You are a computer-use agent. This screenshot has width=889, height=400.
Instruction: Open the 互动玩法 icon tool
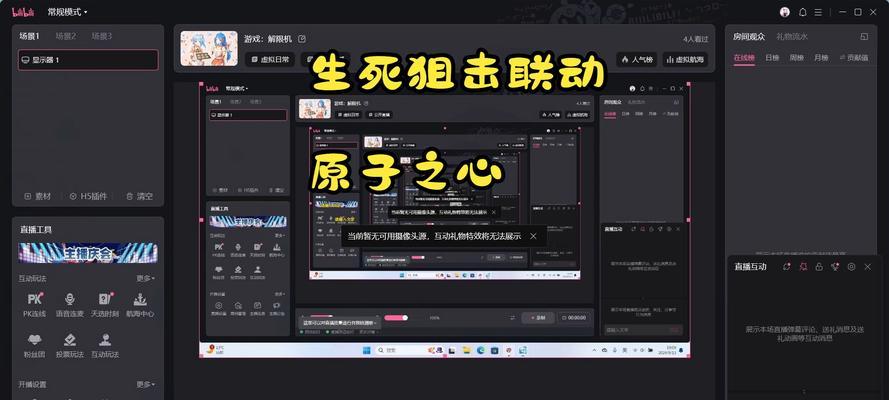tap(105, 346)
